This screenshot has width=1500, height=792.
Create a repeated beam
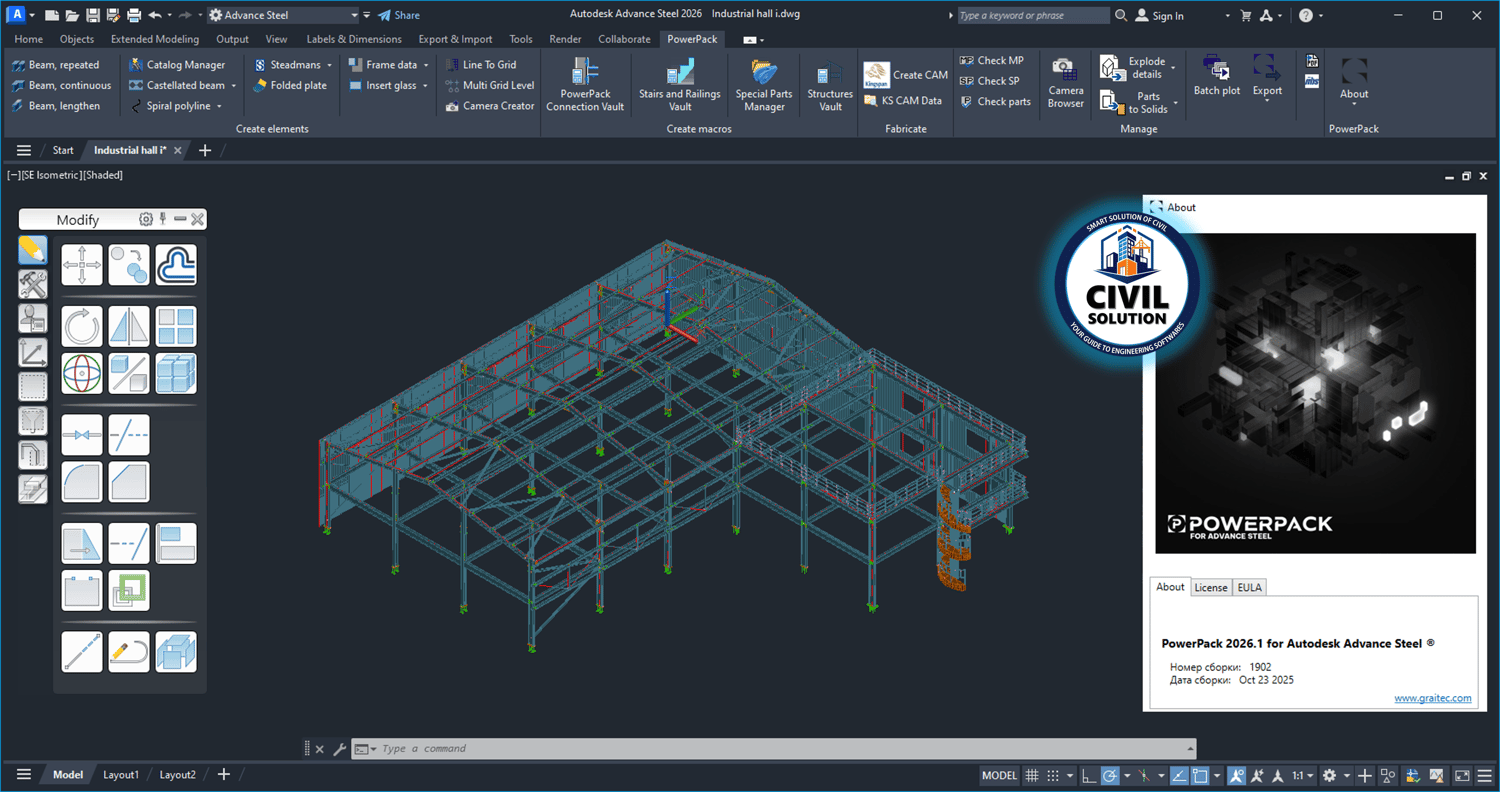point(56,65)
